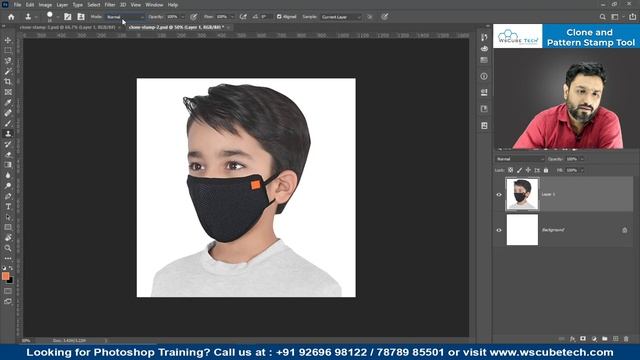Delete layer with trash icon
Image resolution: width=640 pixels, height=360 pixels.
pyautogui.click(x=626, y=339)
